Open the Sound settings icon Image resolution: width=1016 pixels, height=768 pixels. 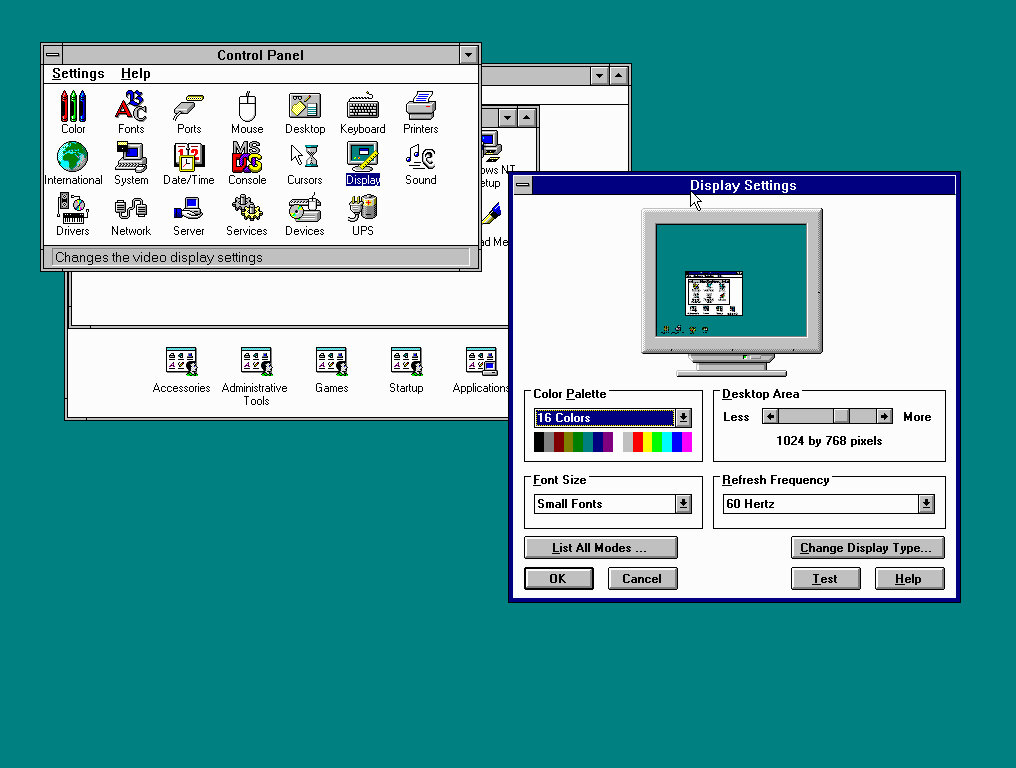coord(420,158)
